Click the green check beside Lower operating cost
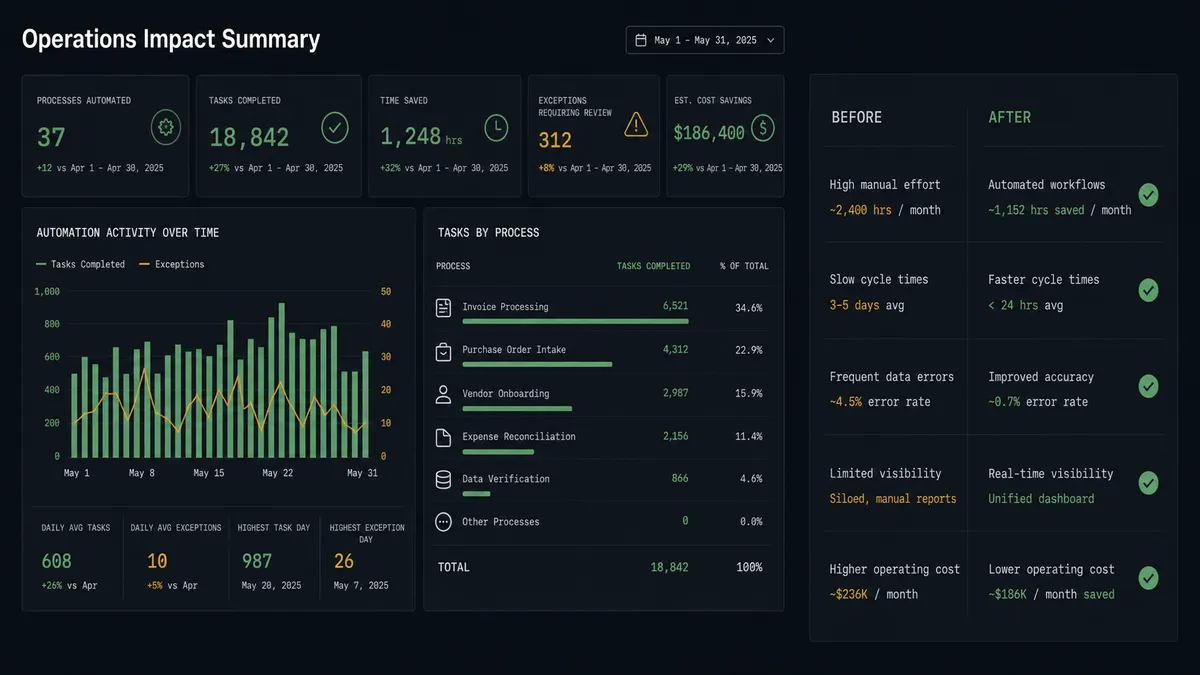Viewport: 1200px width, 675px height. pos(1149,578)
